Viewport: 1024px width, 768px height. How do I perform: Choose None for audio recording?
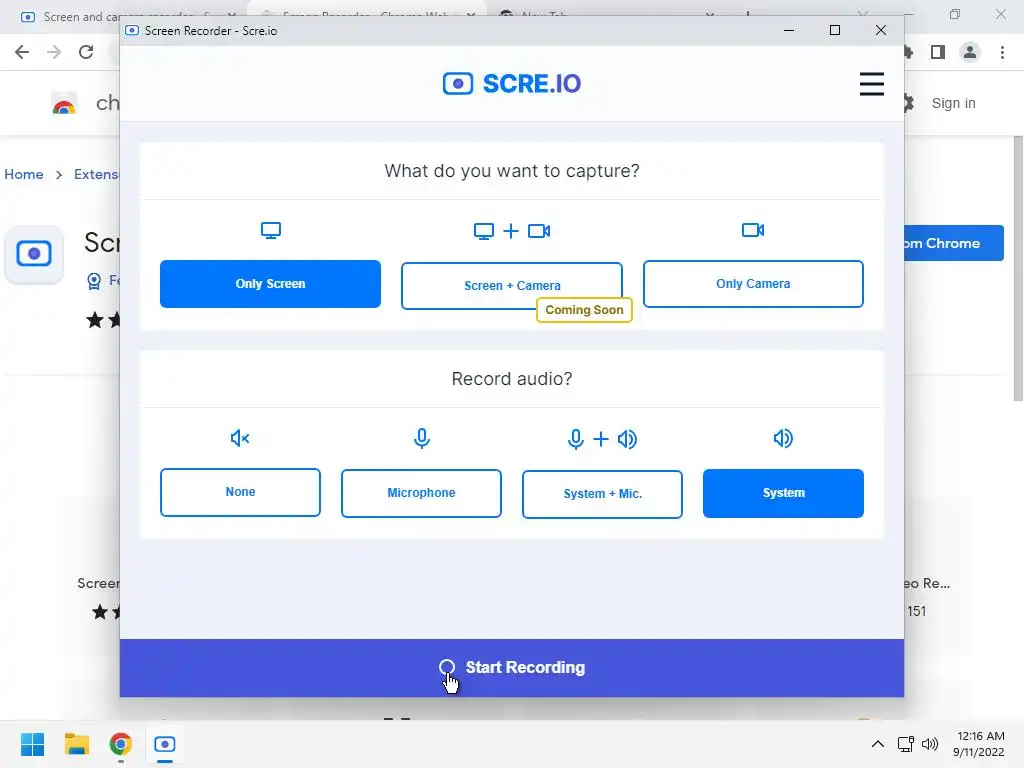coord(240,492)
